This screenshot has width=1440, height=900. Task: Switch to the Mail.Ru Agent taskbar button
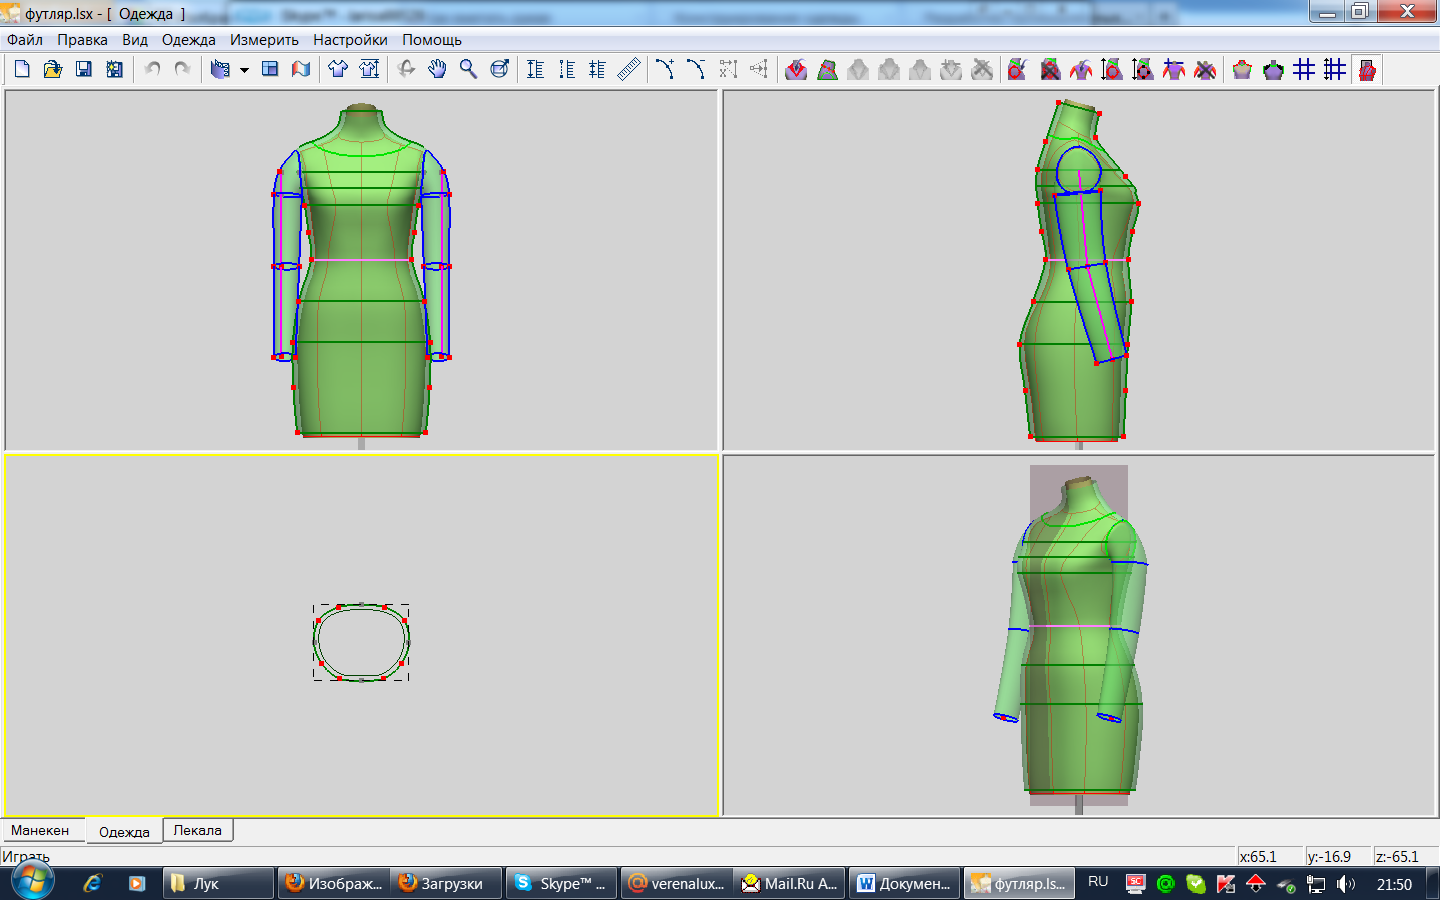tap(790, 884)
